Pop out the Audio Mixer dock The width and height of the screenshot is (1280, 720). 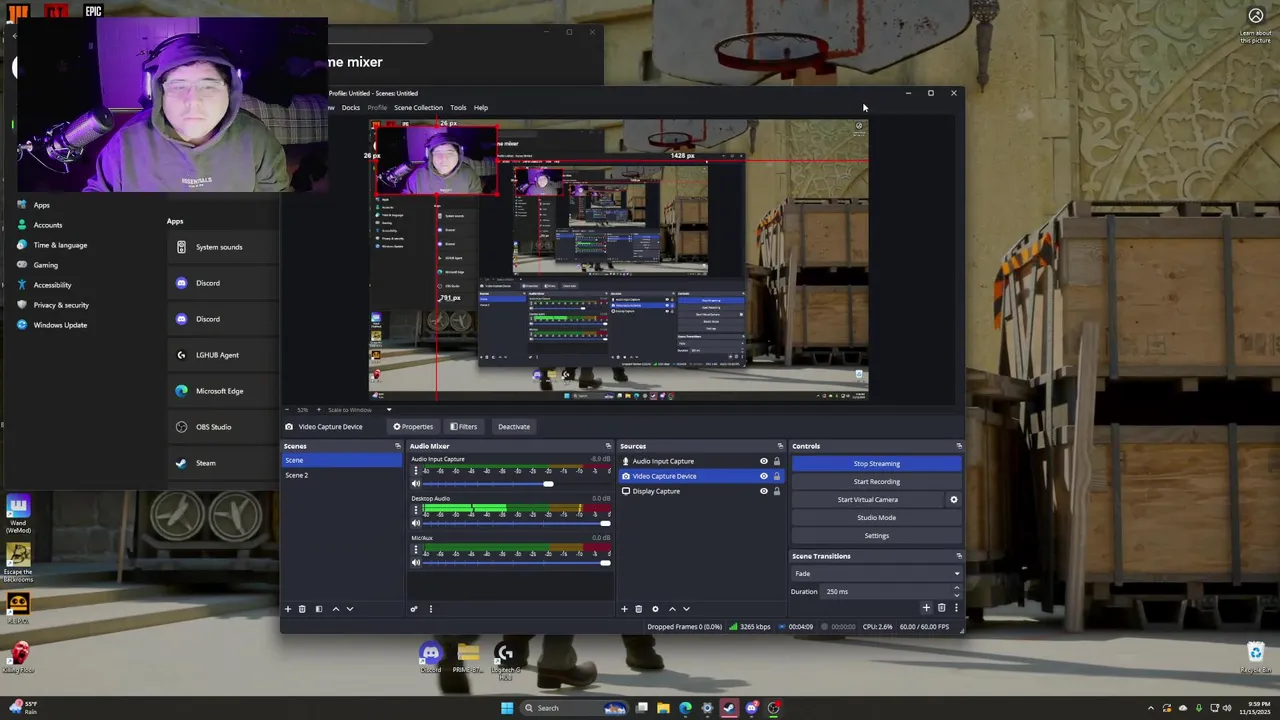click(x=608, y=446)
